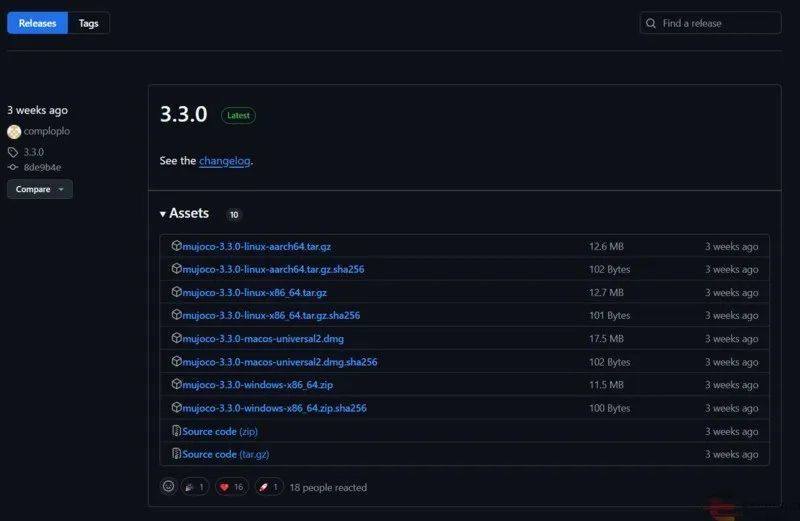Open commit 8de9b4e link
800x521 pixels.
(x=42, y=167)
